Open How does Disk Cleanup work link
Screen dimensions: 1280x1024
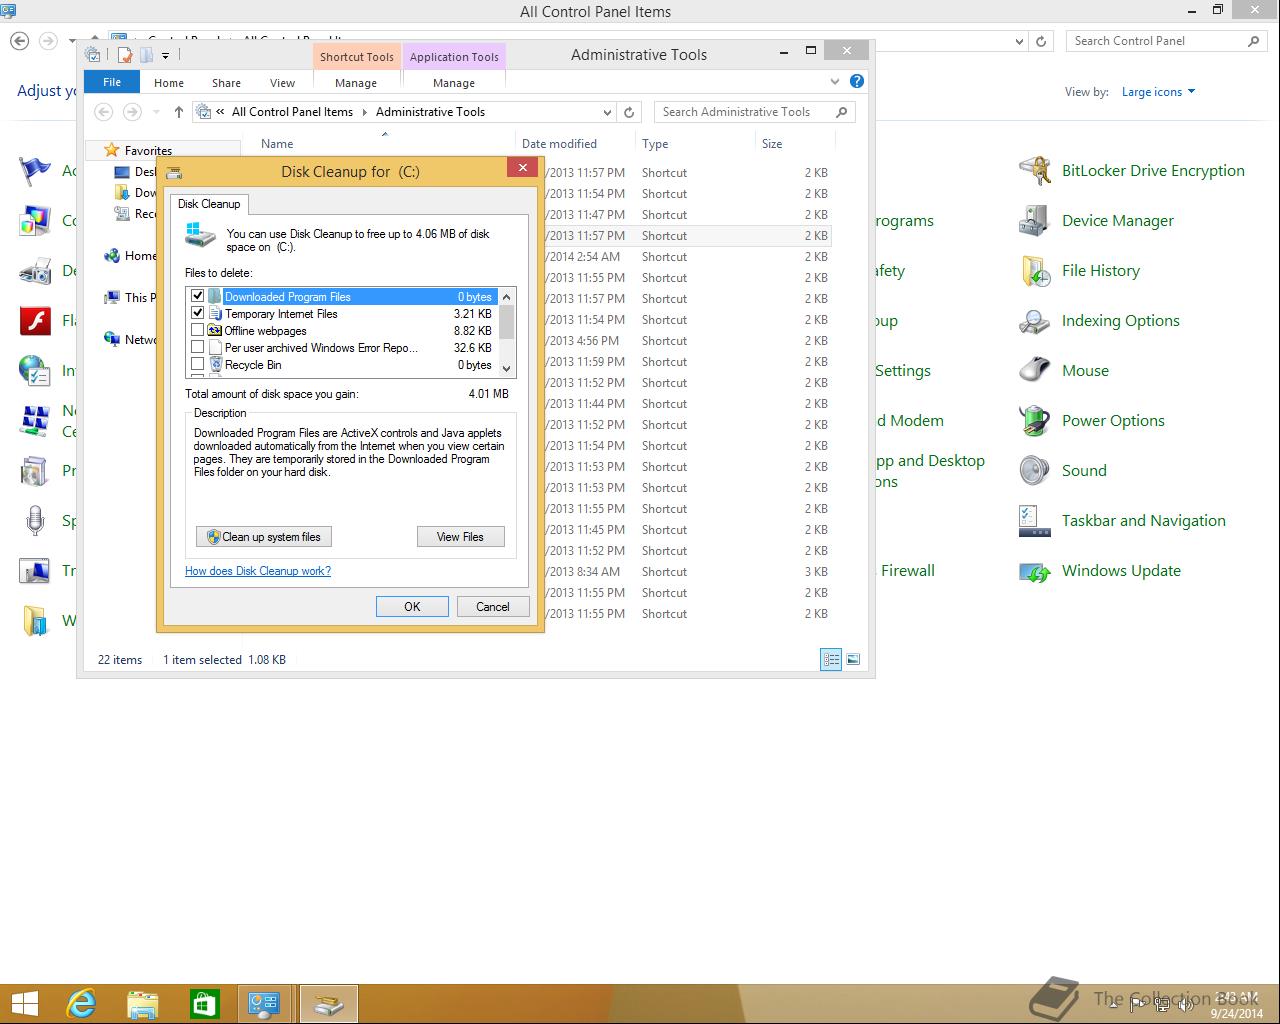point(258,571)
